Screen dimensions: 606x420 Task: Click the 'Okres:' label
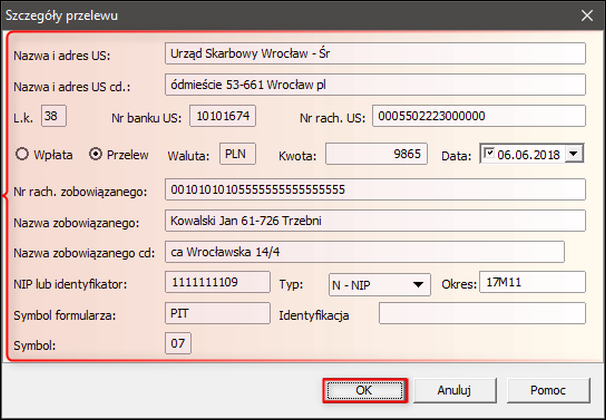(459, 285)
